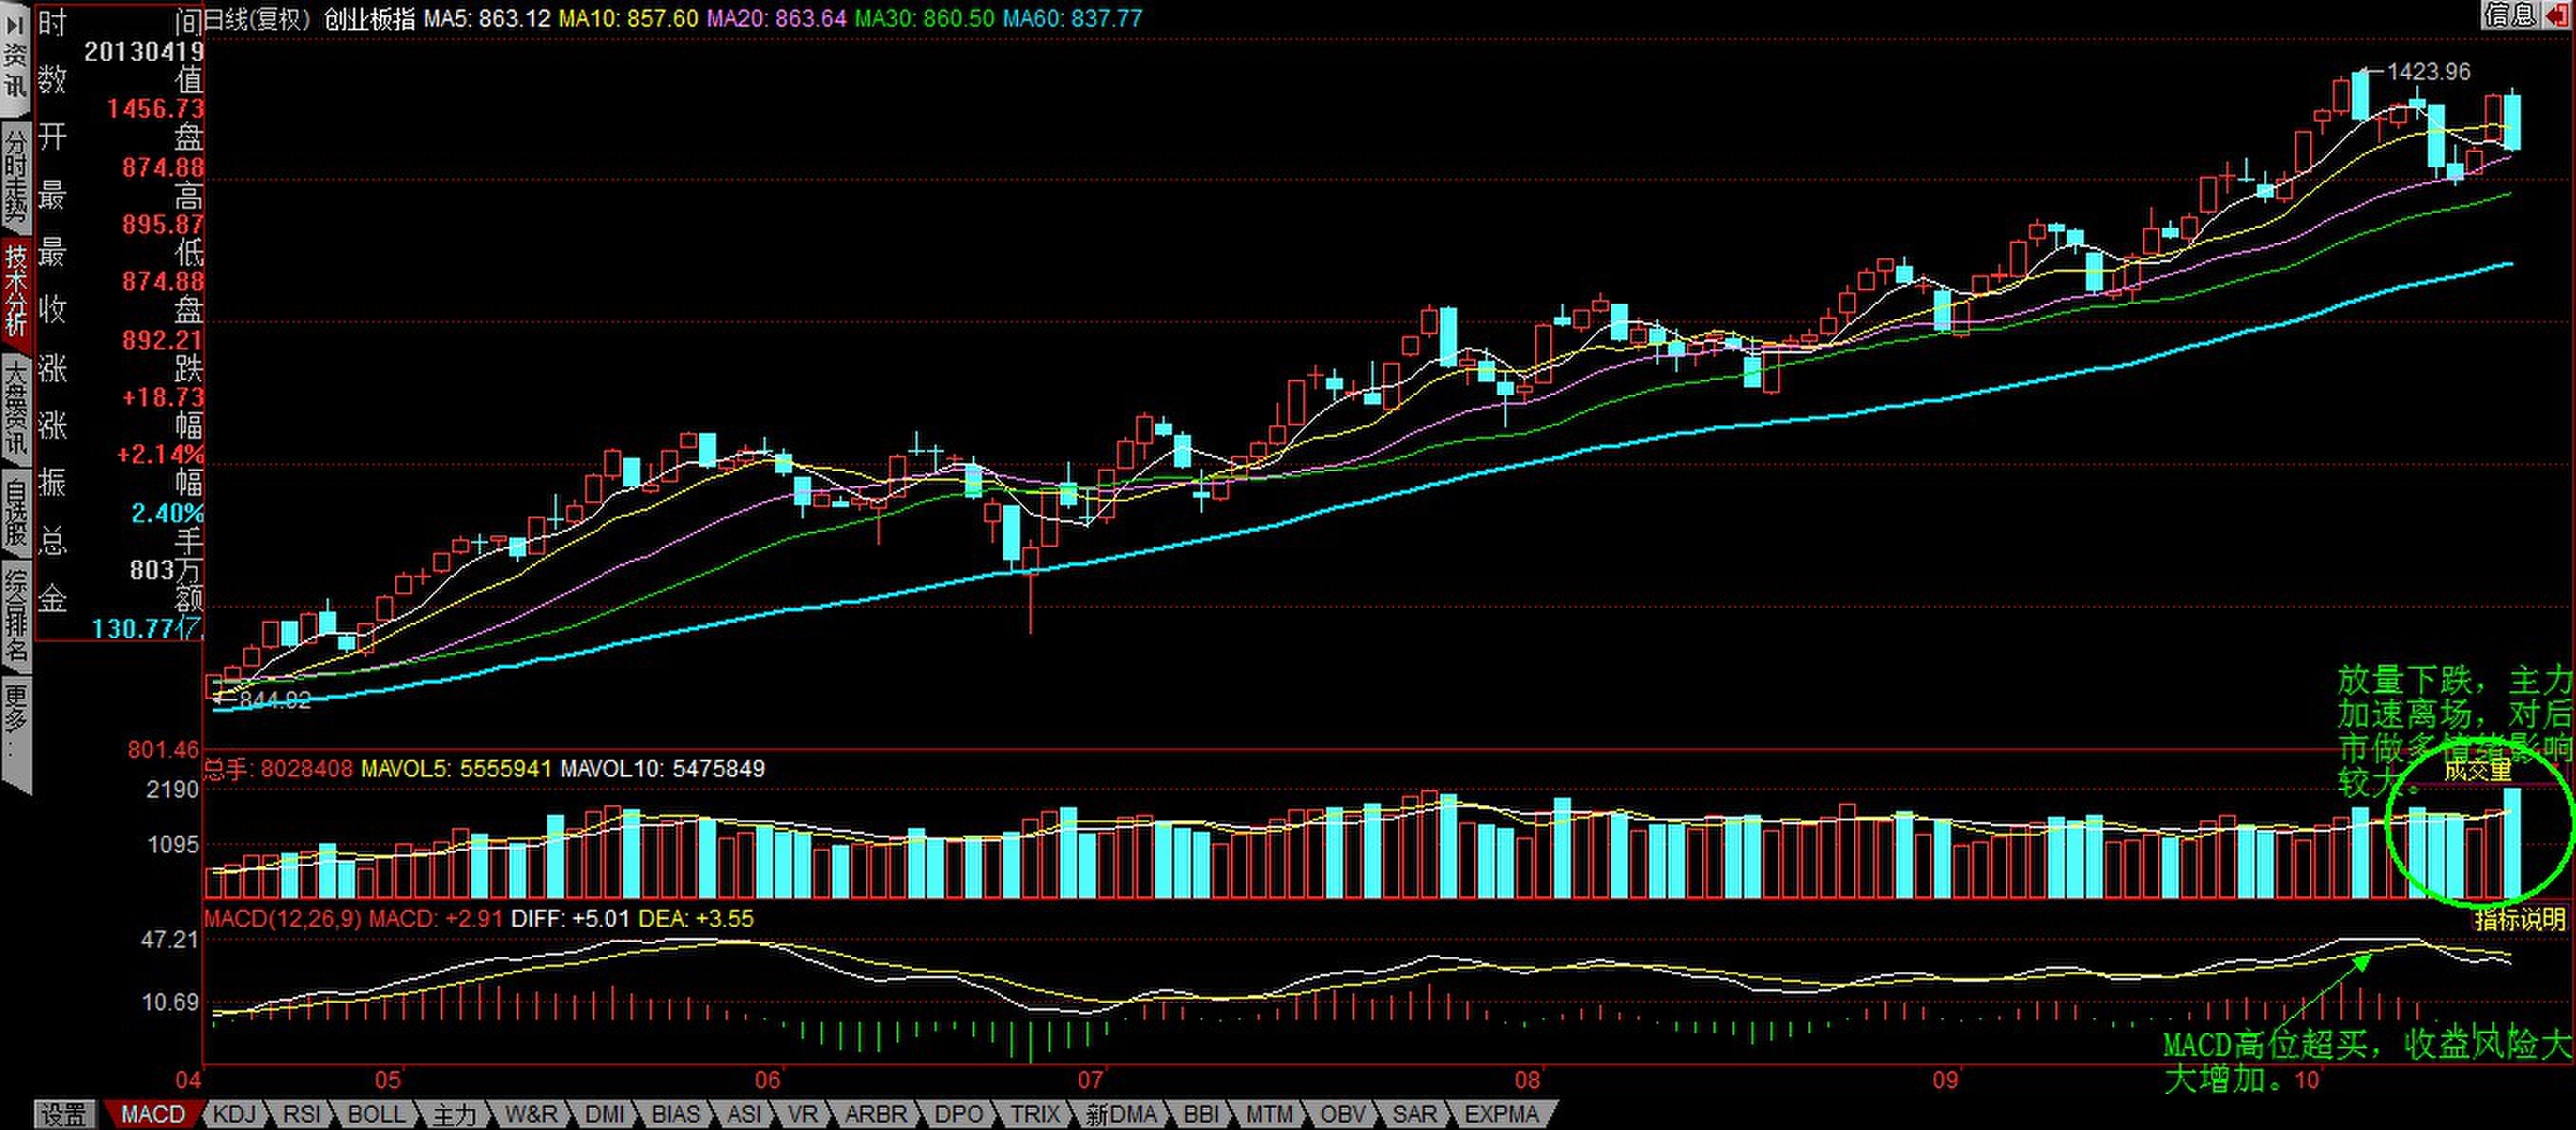The width and height of the screenshot is (2576, 1130).
Task: Click the 创业板指 index name
Action: point(369,18)
